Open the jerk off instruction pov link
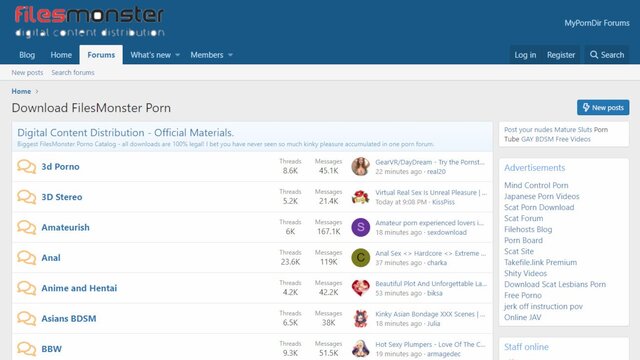The height and width of the screenshot is (360, 640). click(x=543, y=306)
